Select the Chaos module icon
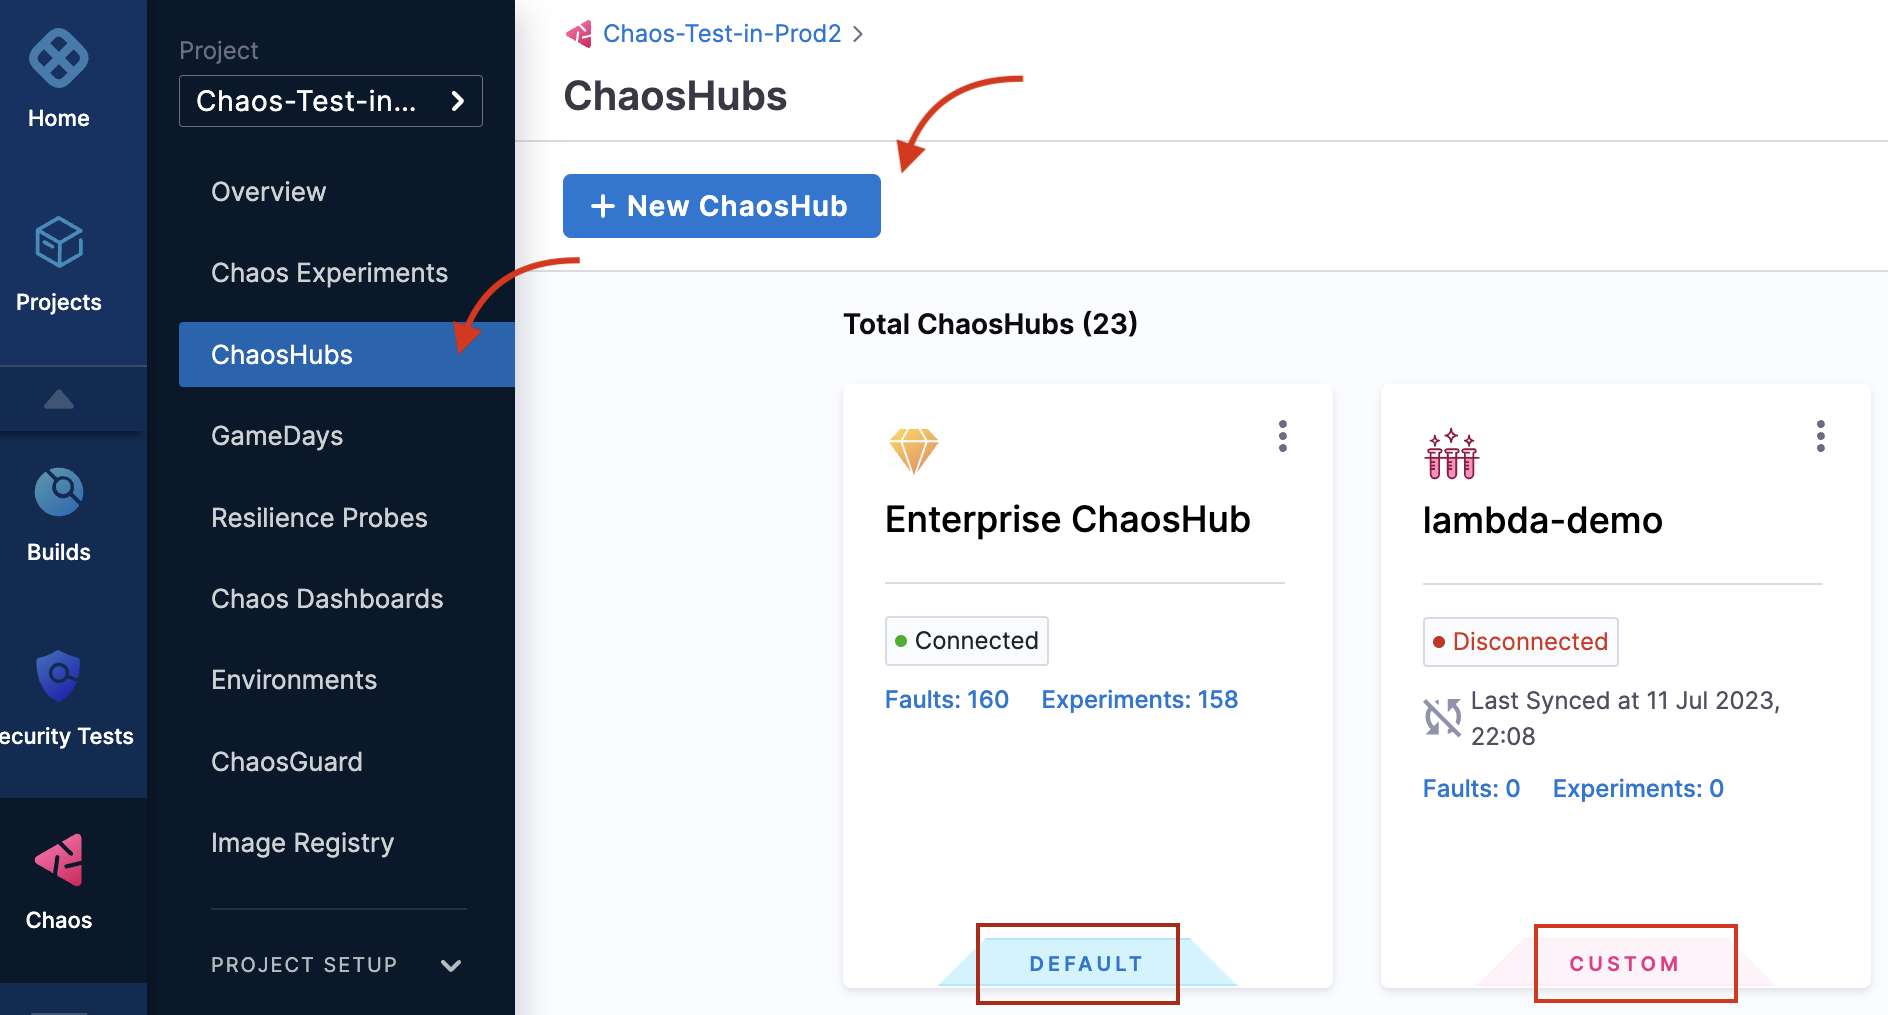Screen dimensions: 1888x1015 [x=58, y=860]
